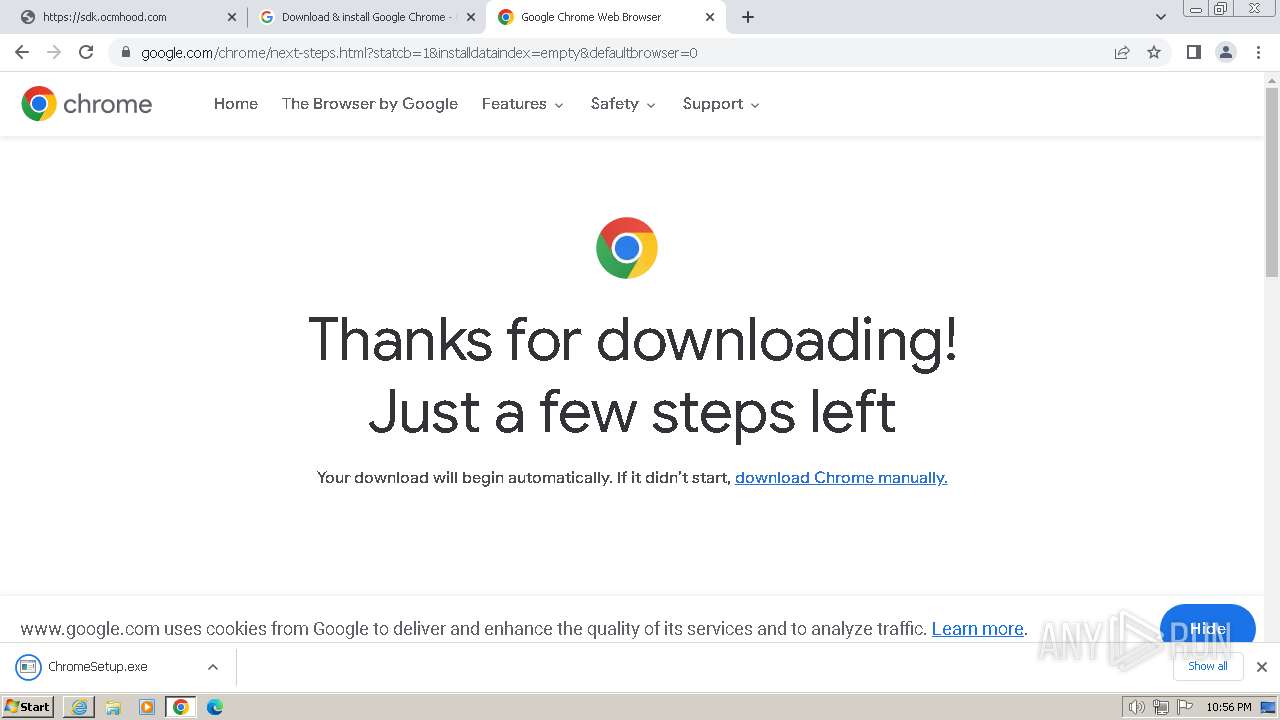Expand the ChromeSetup.exe options chevron

click(213, 667)
